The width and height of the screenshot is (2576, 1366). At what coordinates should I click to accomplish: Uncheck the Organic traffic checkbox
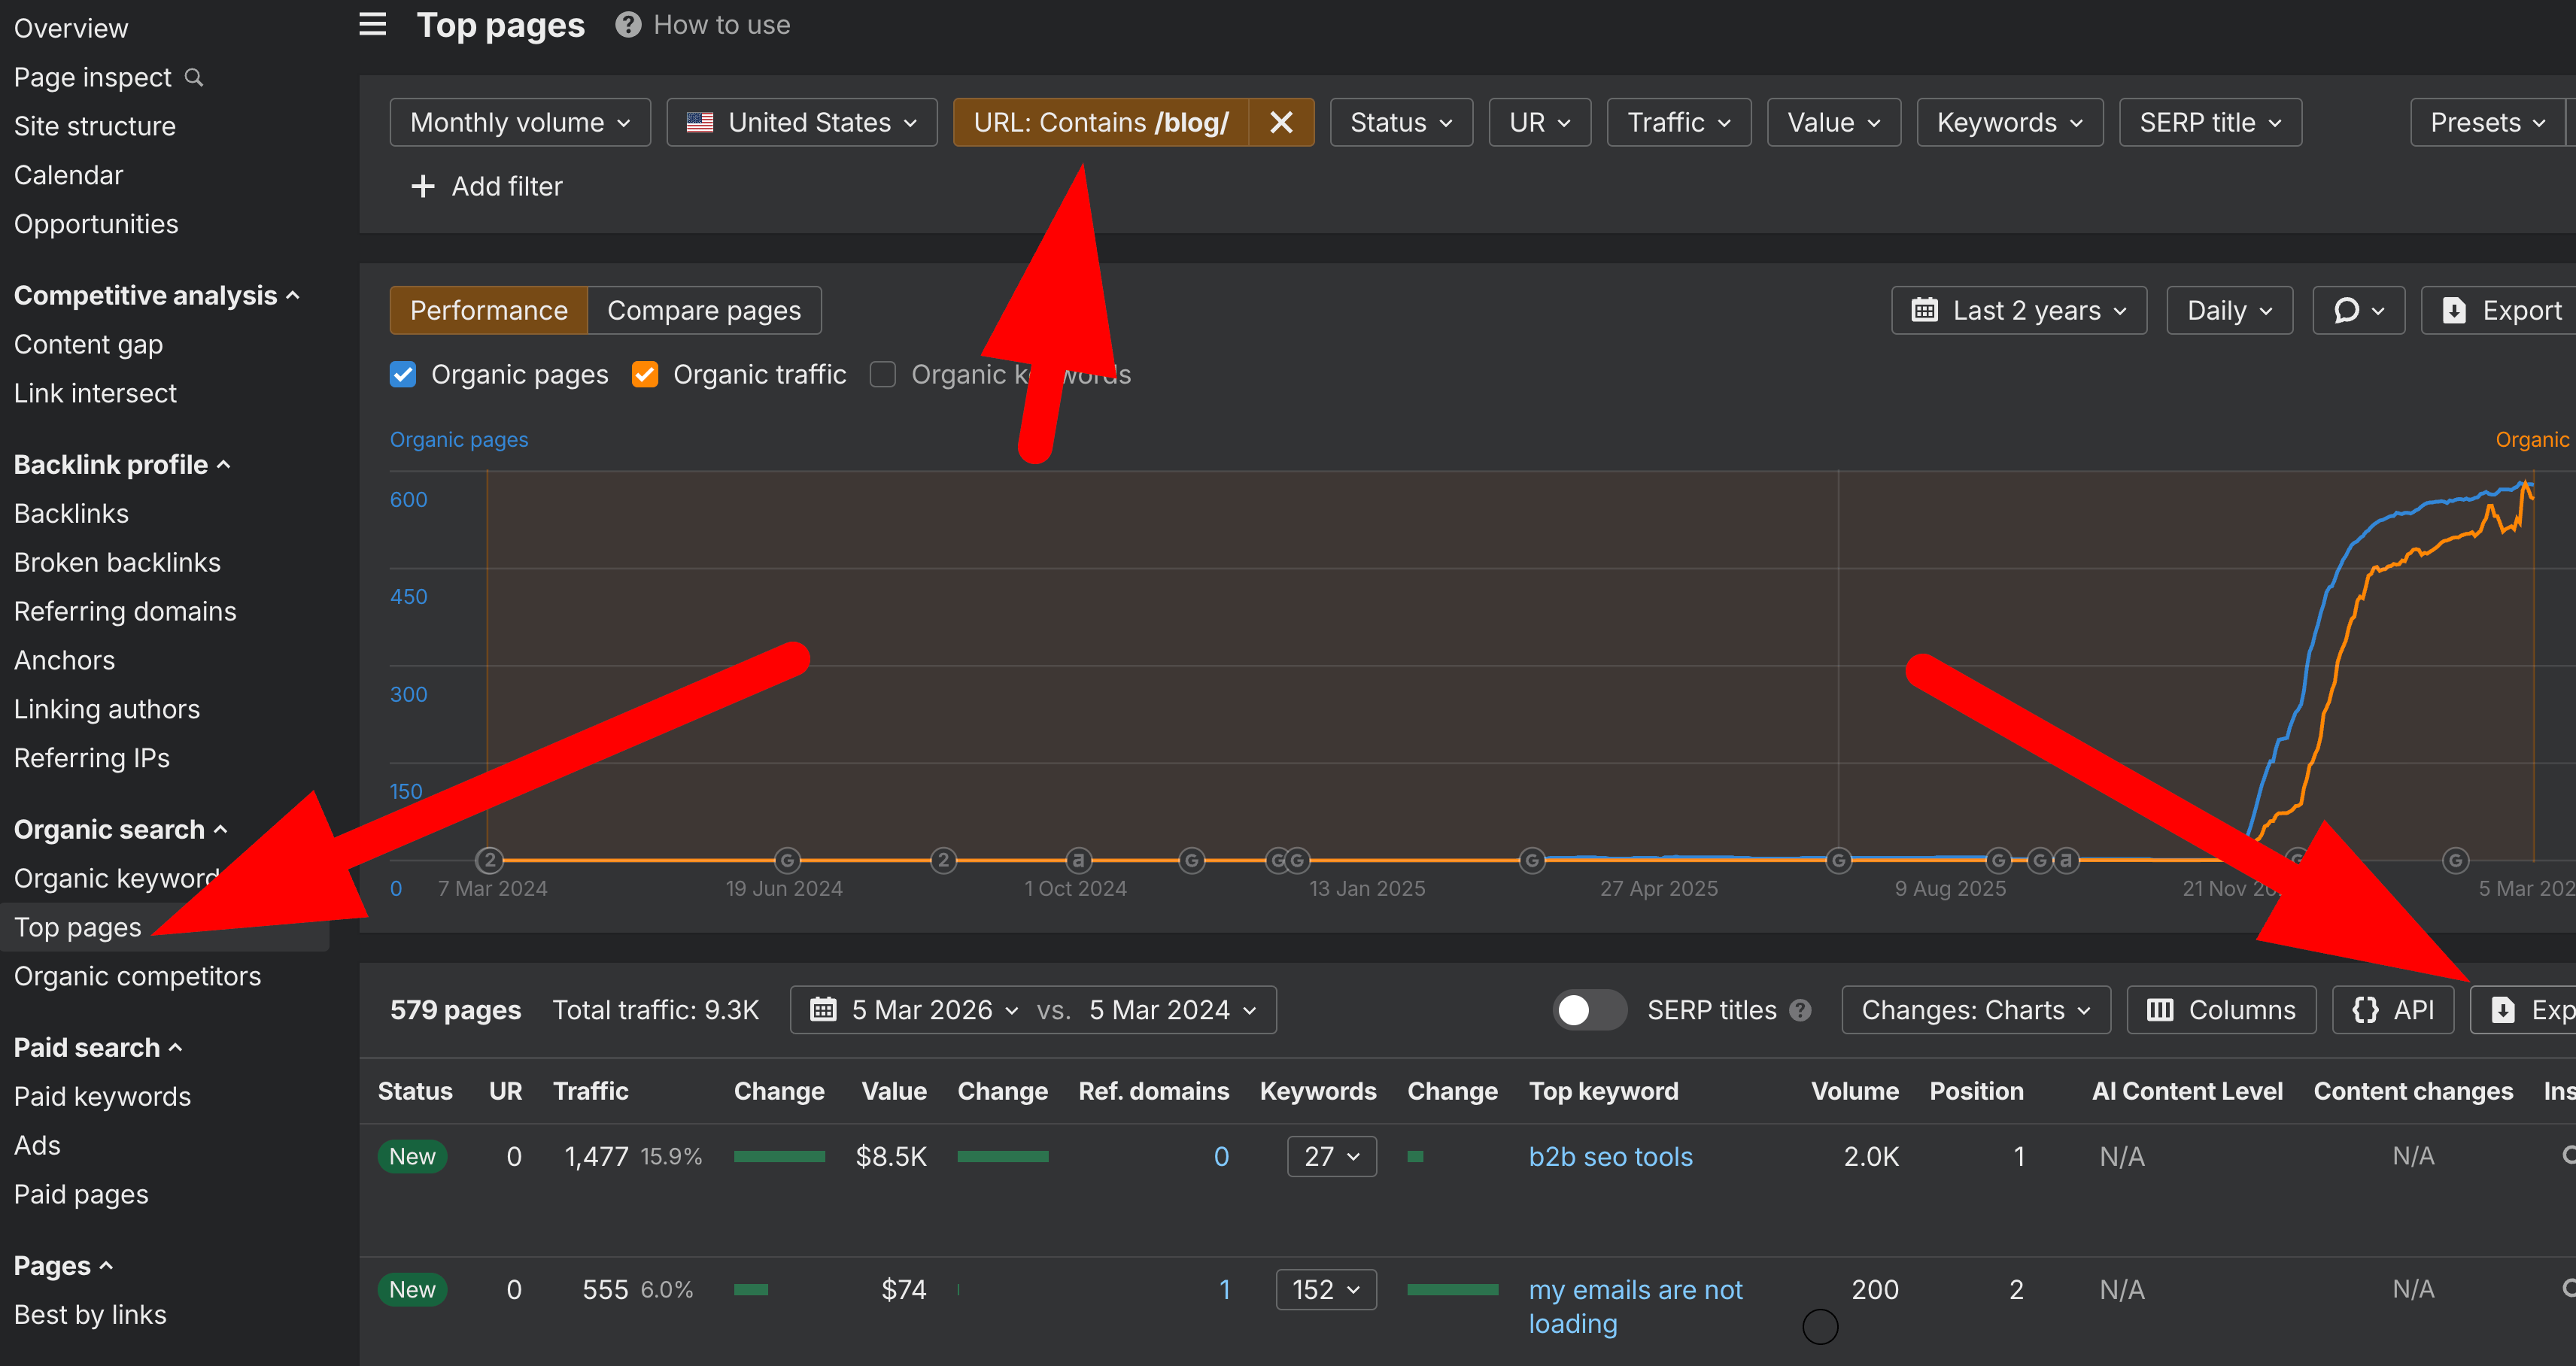645,374
